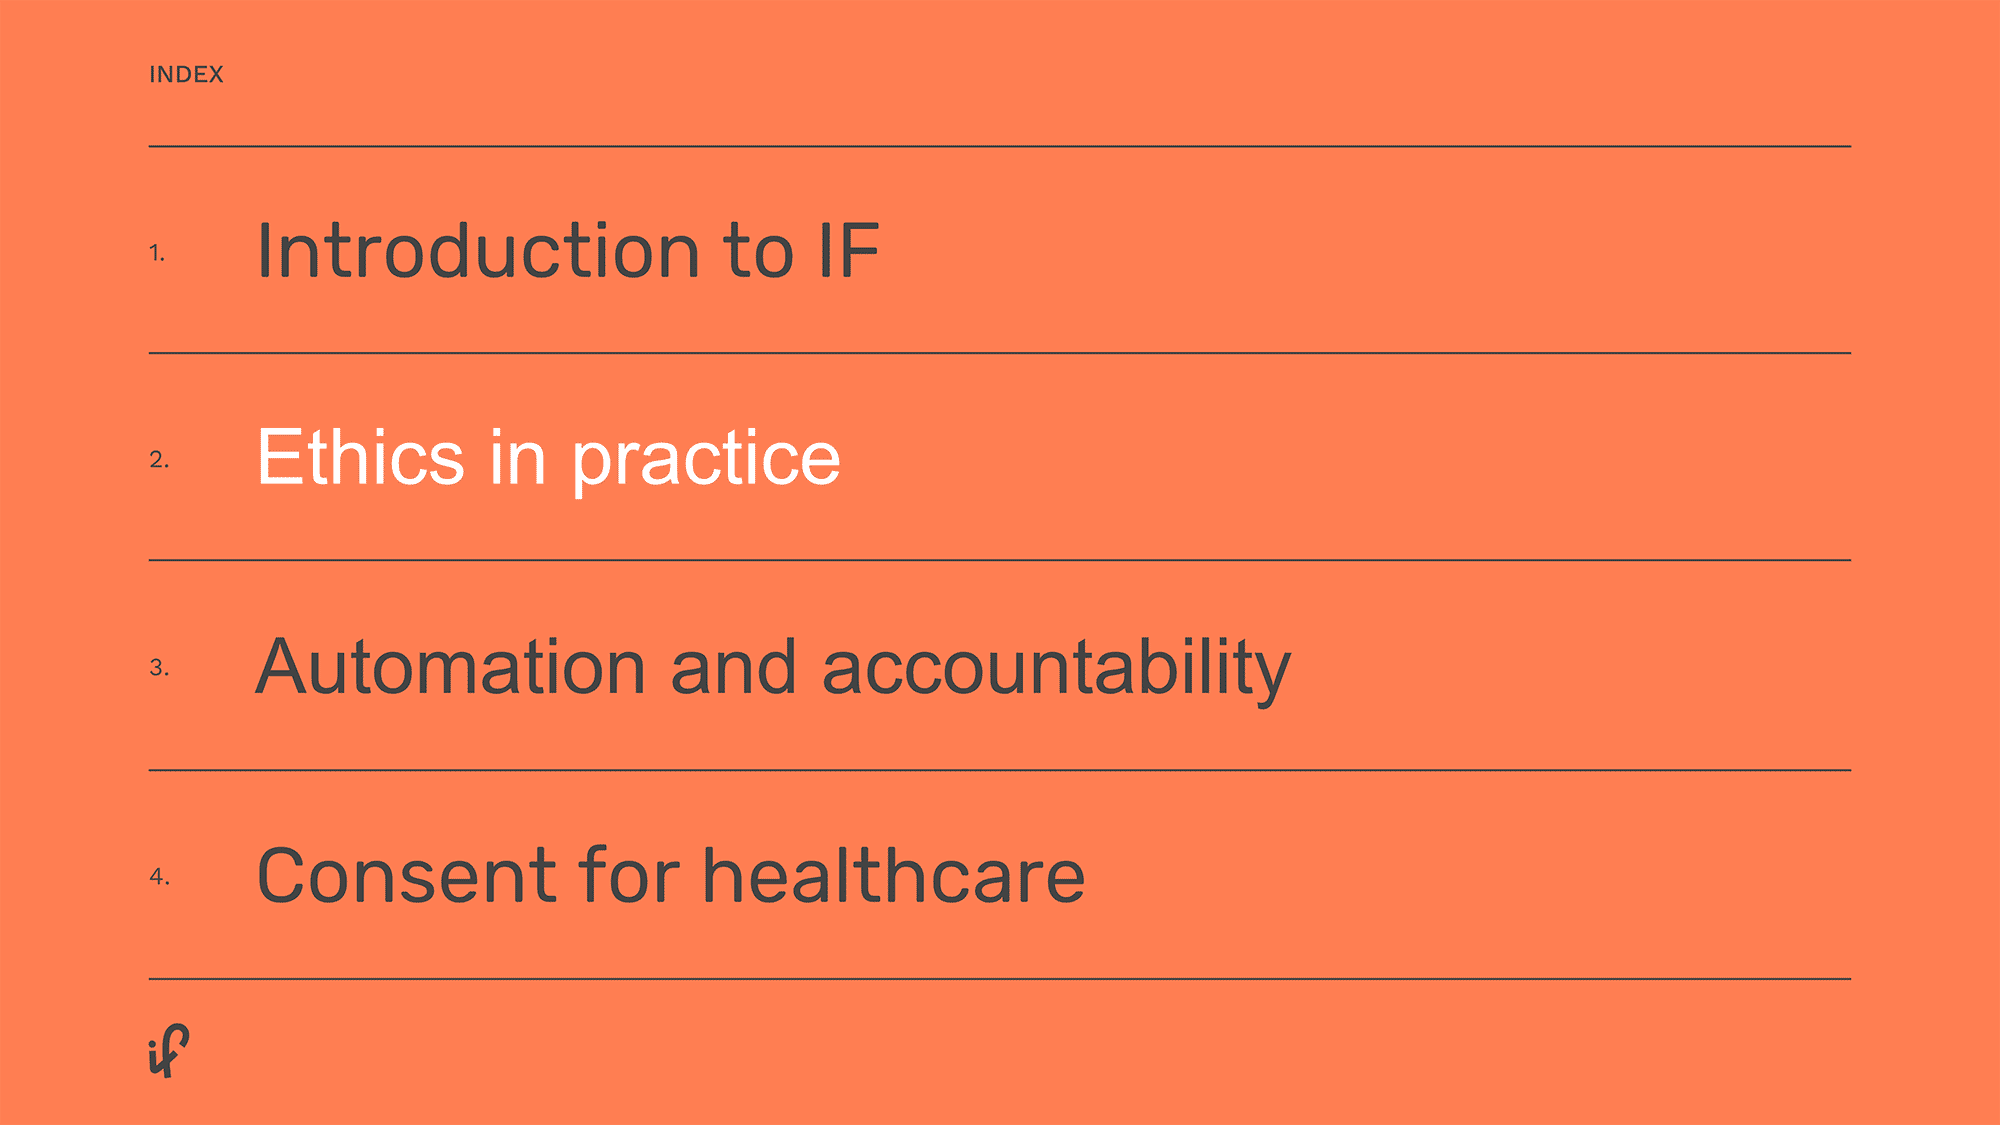Image resolution: width=2000 pixels, height=1125 pixels.
Task: Click the number 4. list marker
Action: click(159, 877)
